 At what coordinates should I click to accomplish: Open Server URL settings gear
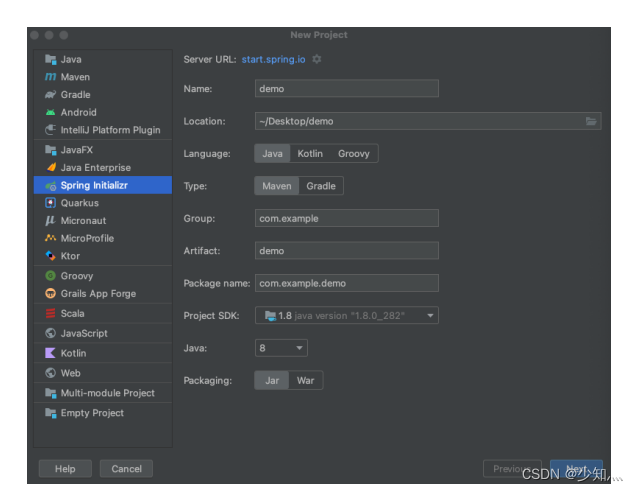tap(317, 59)
